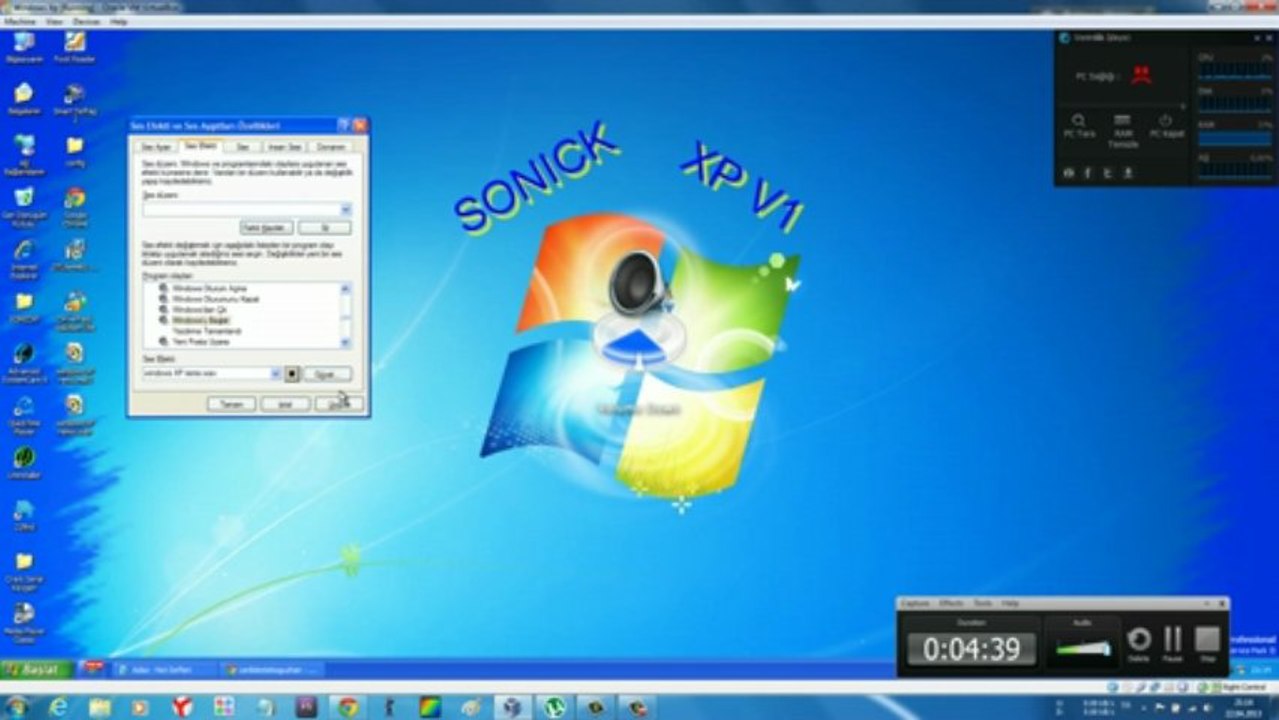This screenshot has width=1279, height=720.
Task: Open the View menu in VirtualBox
Action: pyautogui.click(x=54, y=21)
